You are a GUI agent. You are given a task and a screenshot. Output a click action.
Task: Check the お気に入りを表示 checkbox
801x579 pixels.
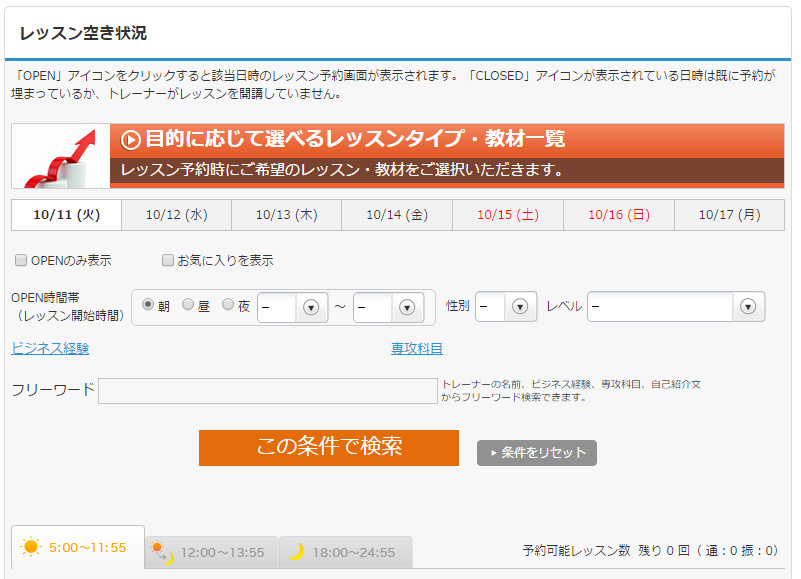click(168, 261)
